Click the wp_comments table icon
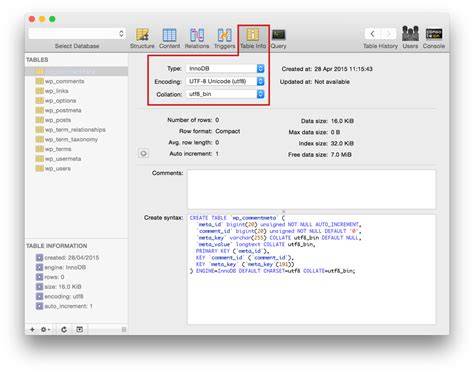The width and height of the screenshot is (474, 373). 40,81
